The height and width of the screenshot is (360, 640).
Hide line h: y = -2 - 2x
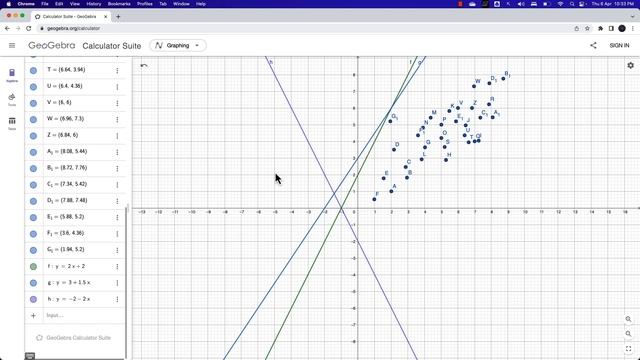click(33, 299)
